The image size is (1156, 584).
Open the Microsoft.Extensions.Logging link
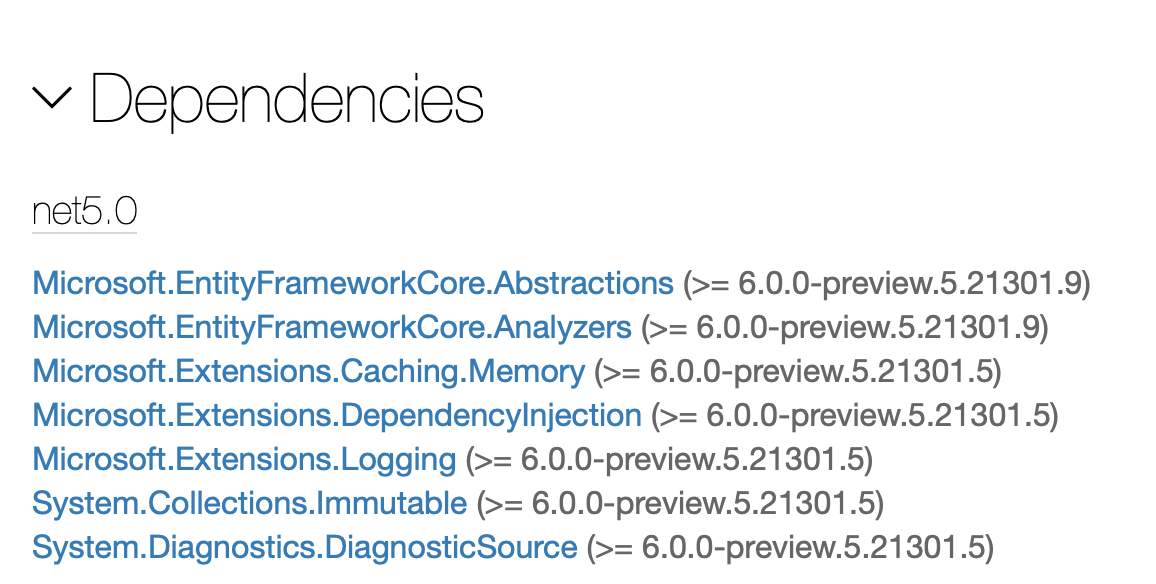(x=244, y=459)
